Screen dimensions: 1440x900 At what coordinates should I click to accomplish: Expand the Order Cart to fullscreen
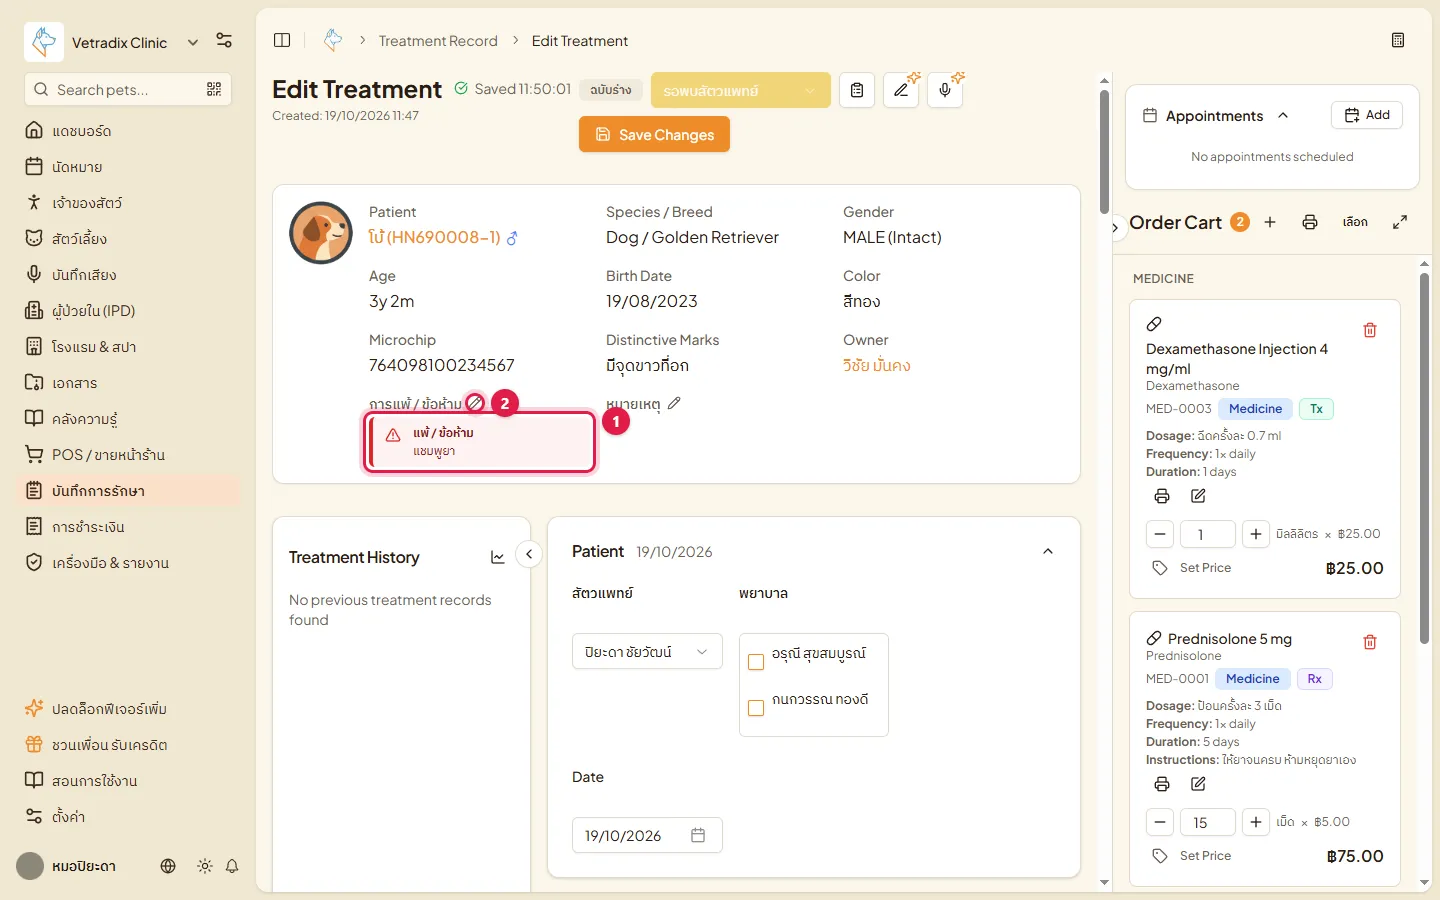click(x=1400, y=222)
